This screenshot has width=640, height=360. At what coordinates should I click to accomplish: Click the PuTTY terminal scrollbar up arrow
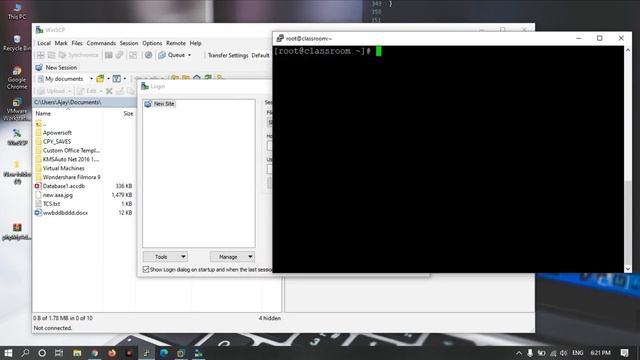click(628, 50)
